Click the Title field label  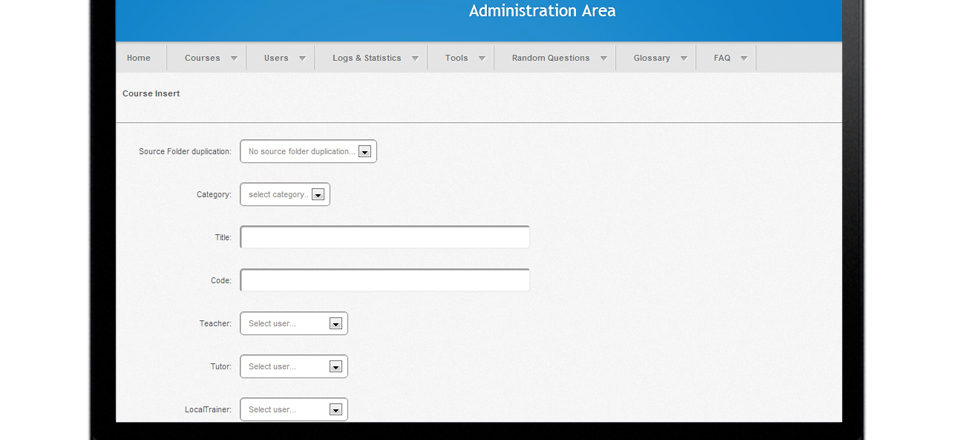(x=223, y=237)
